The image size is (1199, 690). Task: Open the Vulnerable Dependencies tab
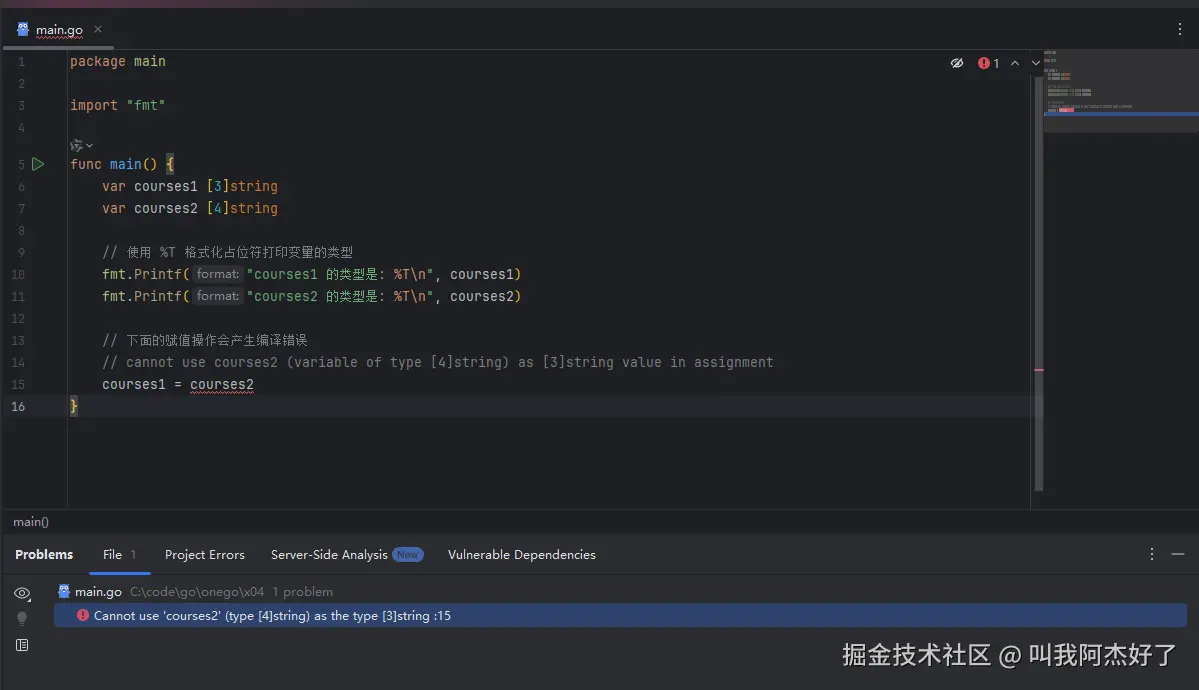pos(522,555)
